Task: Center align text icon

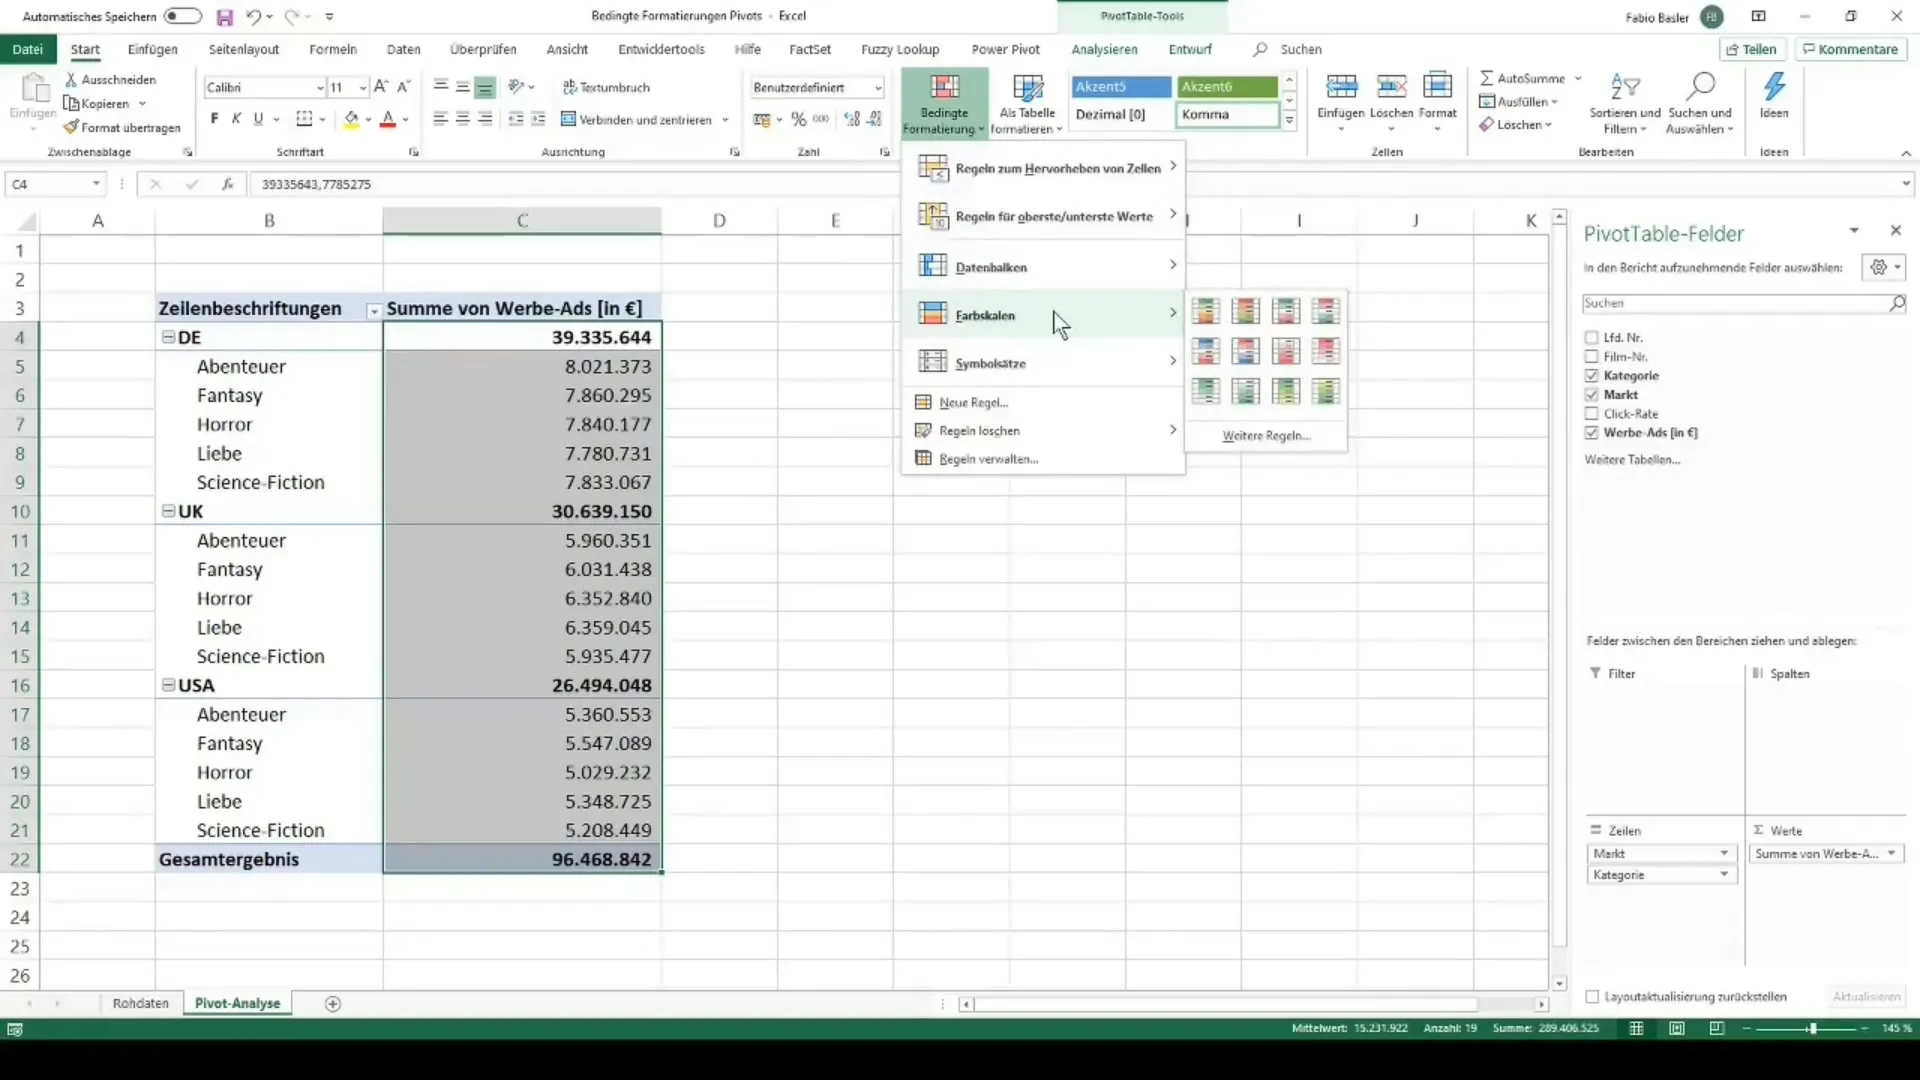Action: tap(463, 119)
